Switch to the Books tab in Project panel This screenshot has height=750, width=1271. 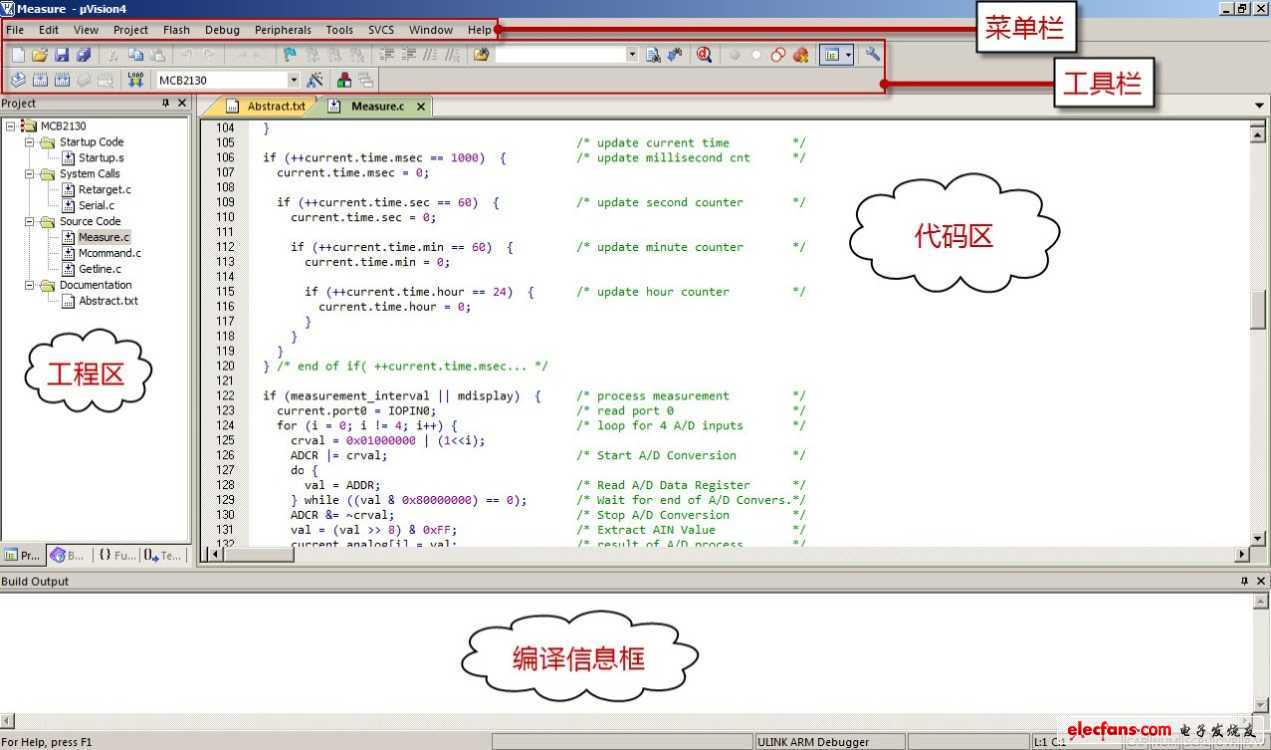coord(68,555)
